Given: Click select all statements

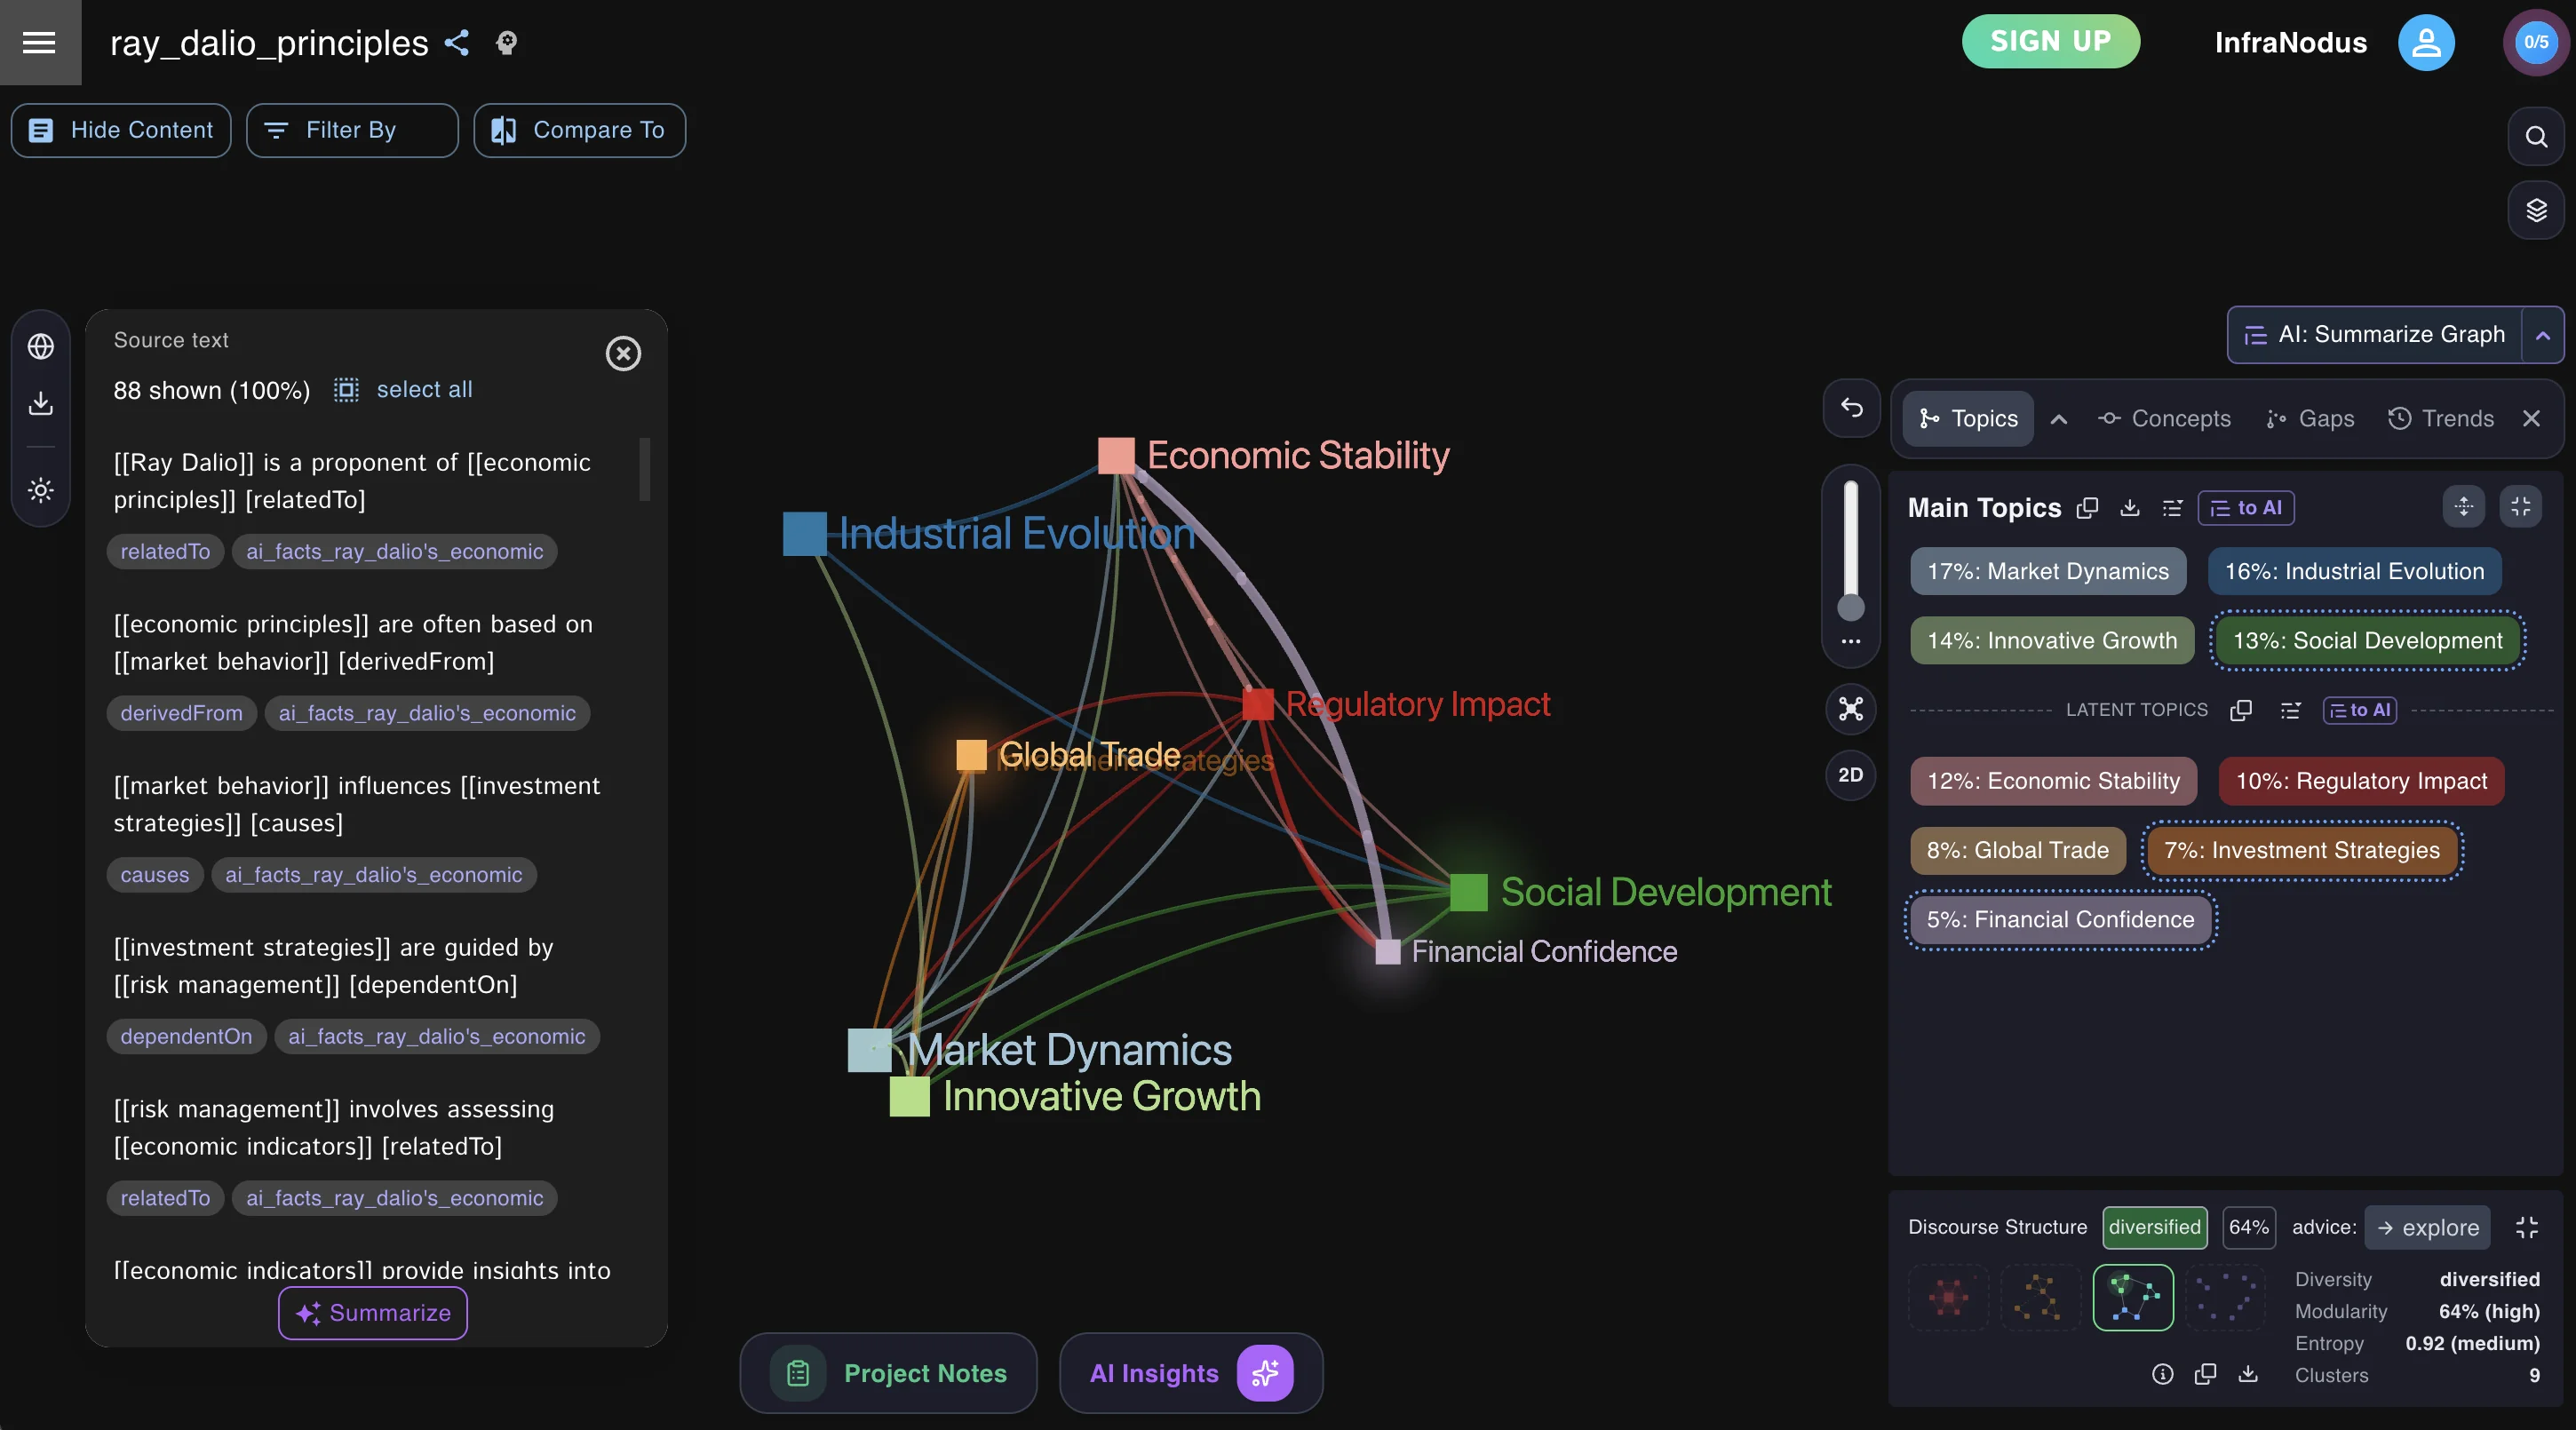Looking at the screenshot, I should (x=424, y=389).
